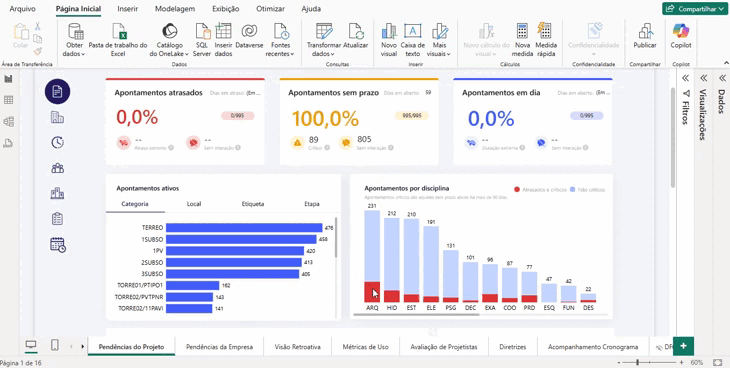This screenshot has width=730, height=368.
Task: Click the people group navigation icon
Action: pos(57,168)
